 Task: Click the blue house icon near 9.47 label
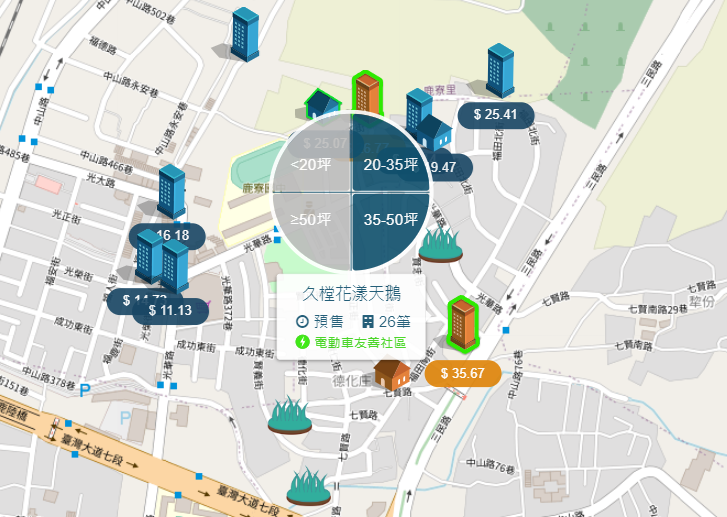tap(435, 132)
